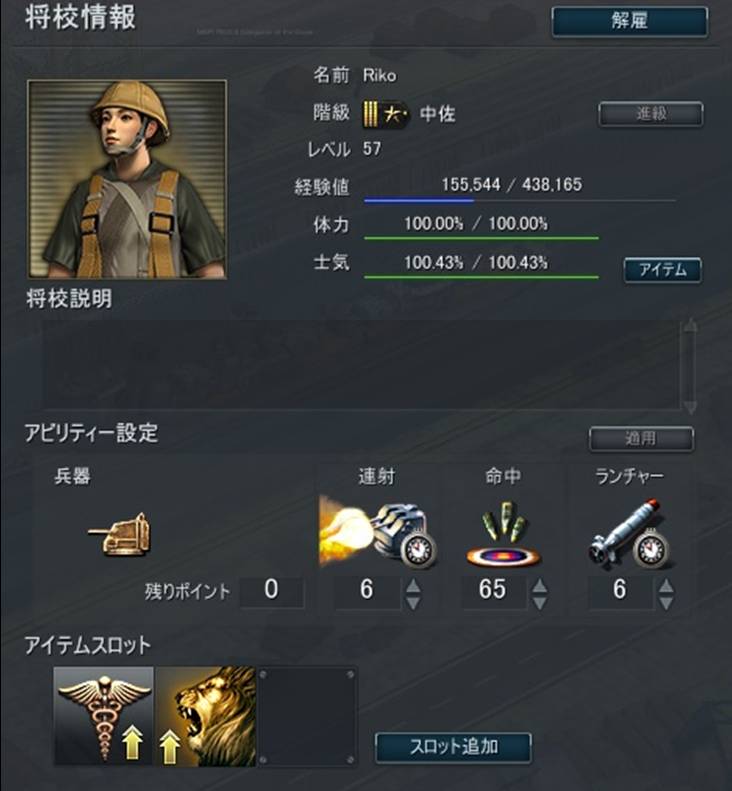
Task: Click the 命中 accuracy target icon
Action: [503, 535]
